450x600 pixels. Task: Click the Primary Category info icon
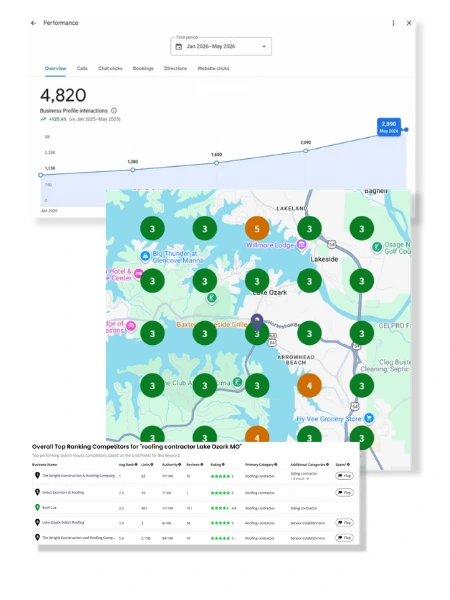tap(276, 465)
